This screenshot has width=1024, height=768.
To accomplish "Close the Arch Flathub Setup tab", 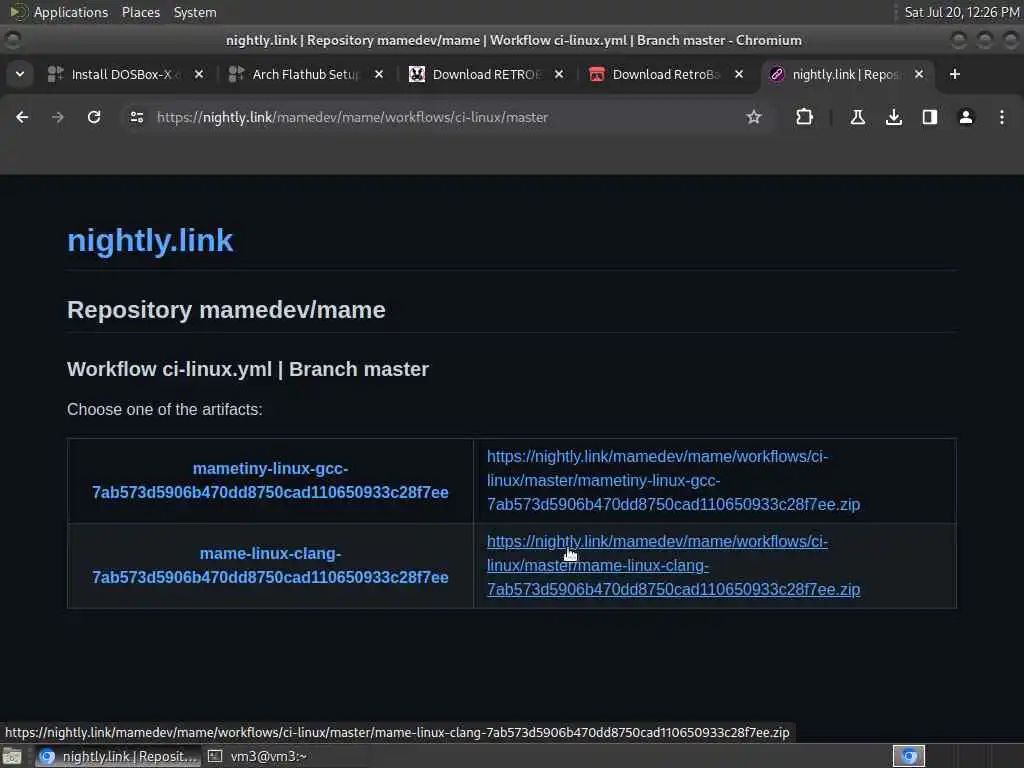I will point(379,74).
